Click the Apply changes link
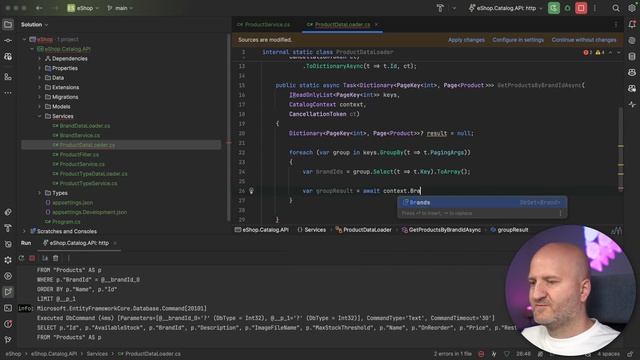640x360 pixels. (466, 40)
